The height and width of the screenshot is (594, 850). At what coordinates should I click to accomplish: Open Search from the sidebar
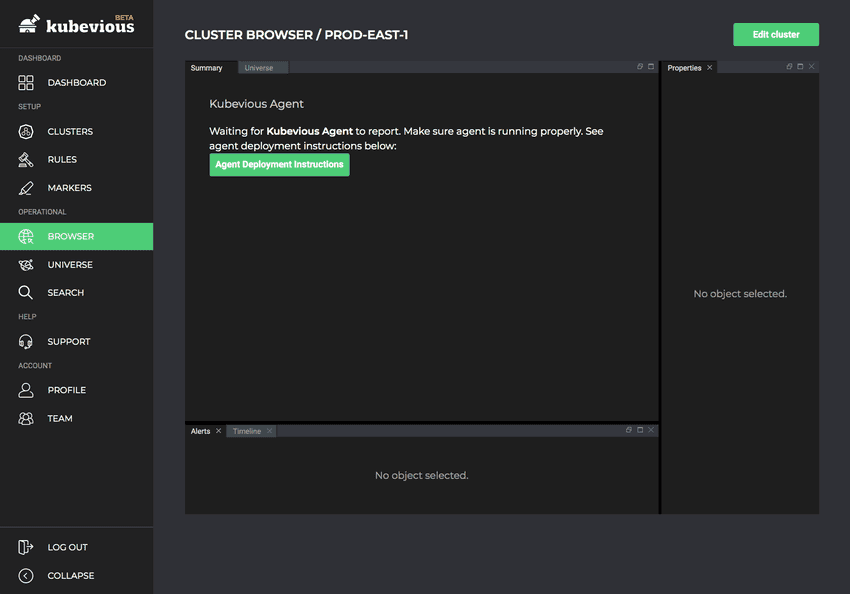[x=65, y=293]
